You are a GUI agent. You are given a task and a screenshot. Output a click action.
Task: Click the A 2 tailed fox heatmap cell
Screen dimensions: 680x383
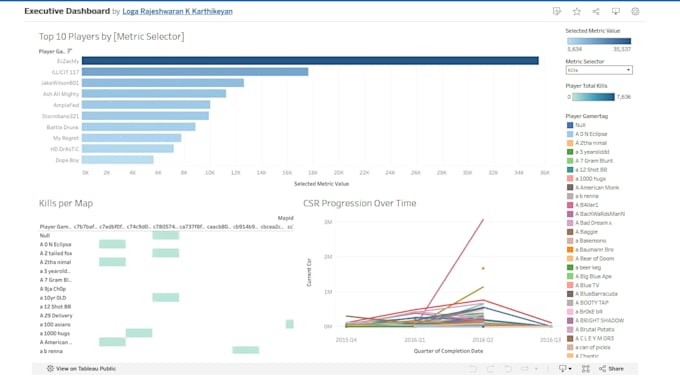coord(166,253)
